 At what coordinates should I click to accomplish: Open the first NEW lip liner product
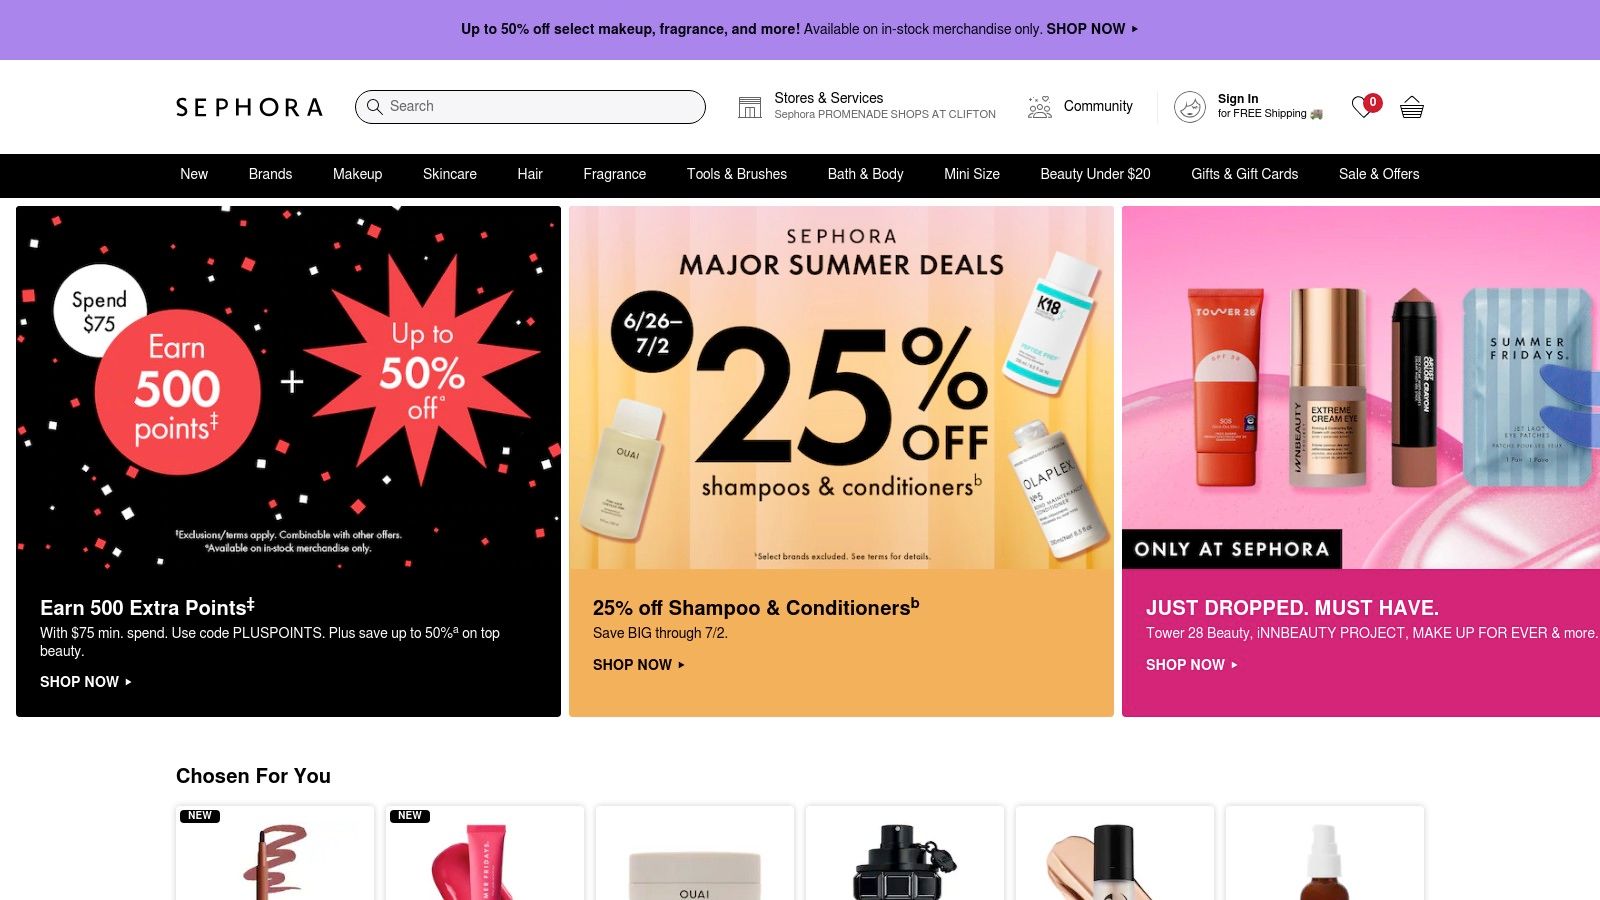click(275, 853)
